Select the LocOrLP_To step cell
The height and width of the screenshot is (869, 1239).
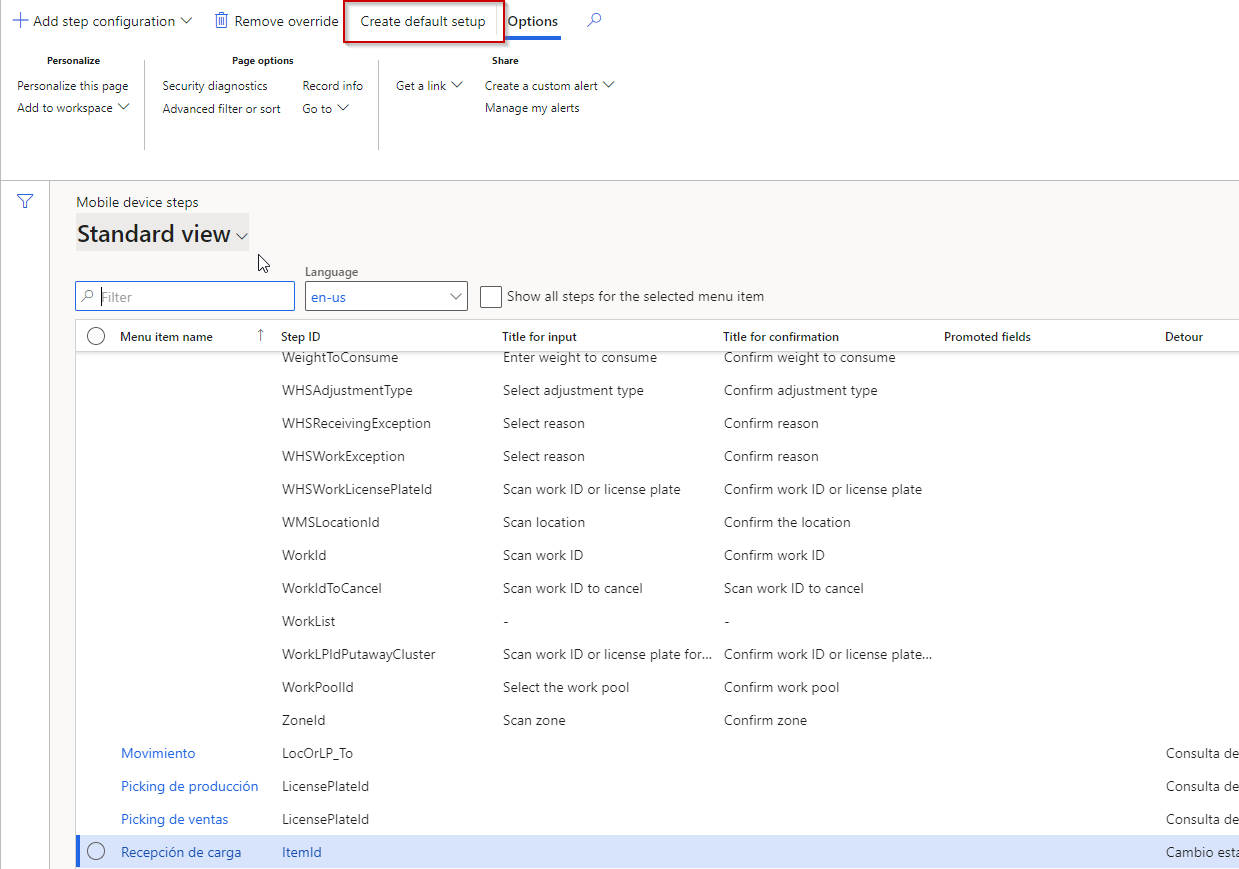pyautogui.click(x=318, y=753)
